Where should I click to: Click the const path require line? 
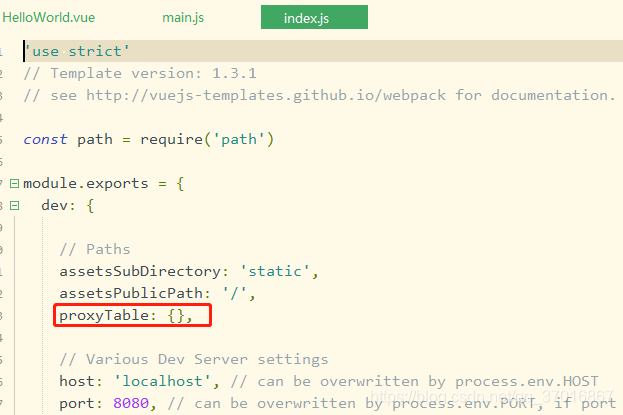[149, 140]
